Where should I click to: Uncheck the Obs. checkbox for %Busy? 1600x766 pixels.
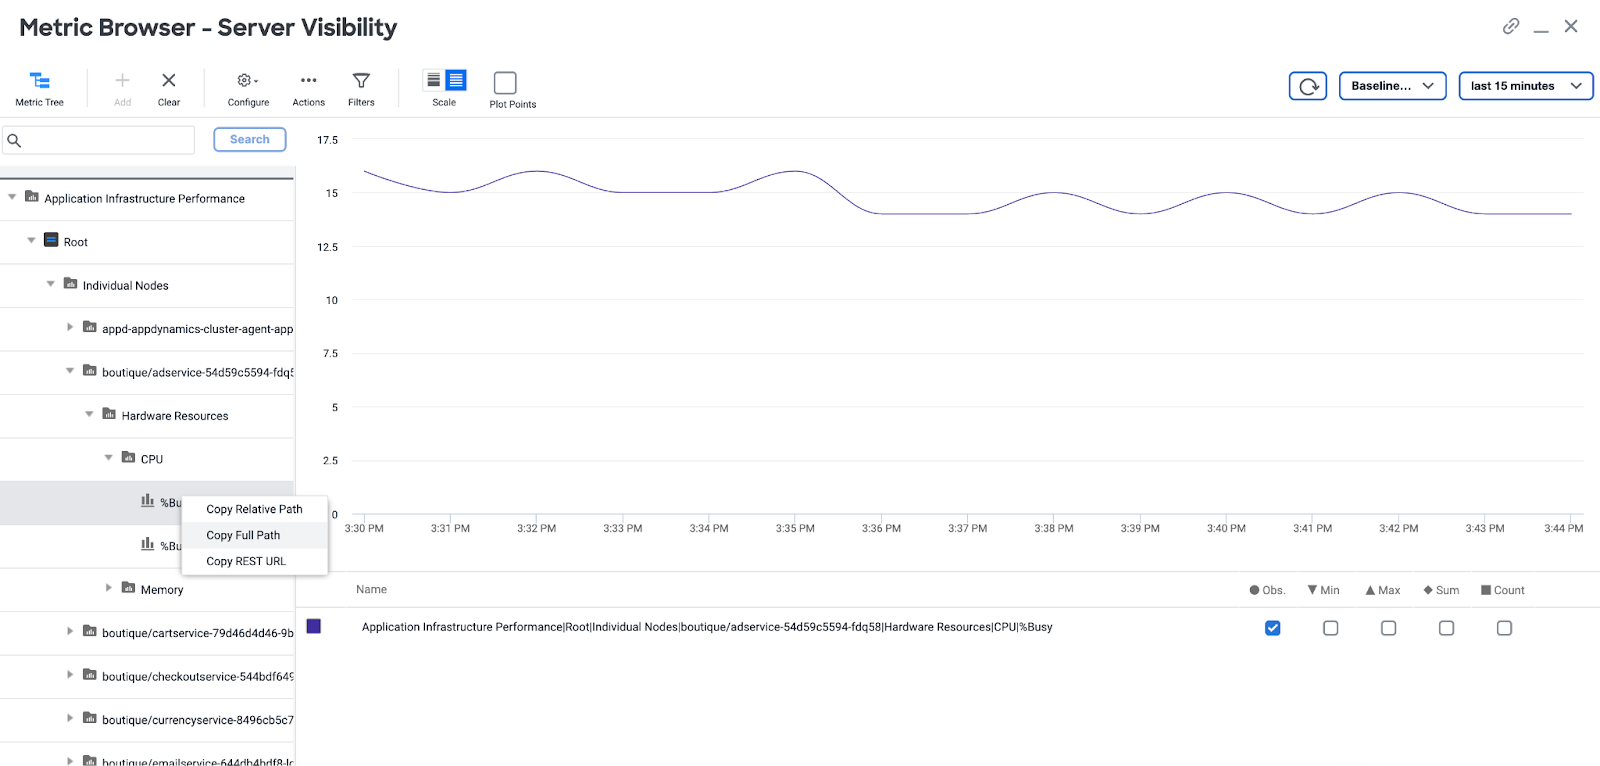tap(1272, 628)
